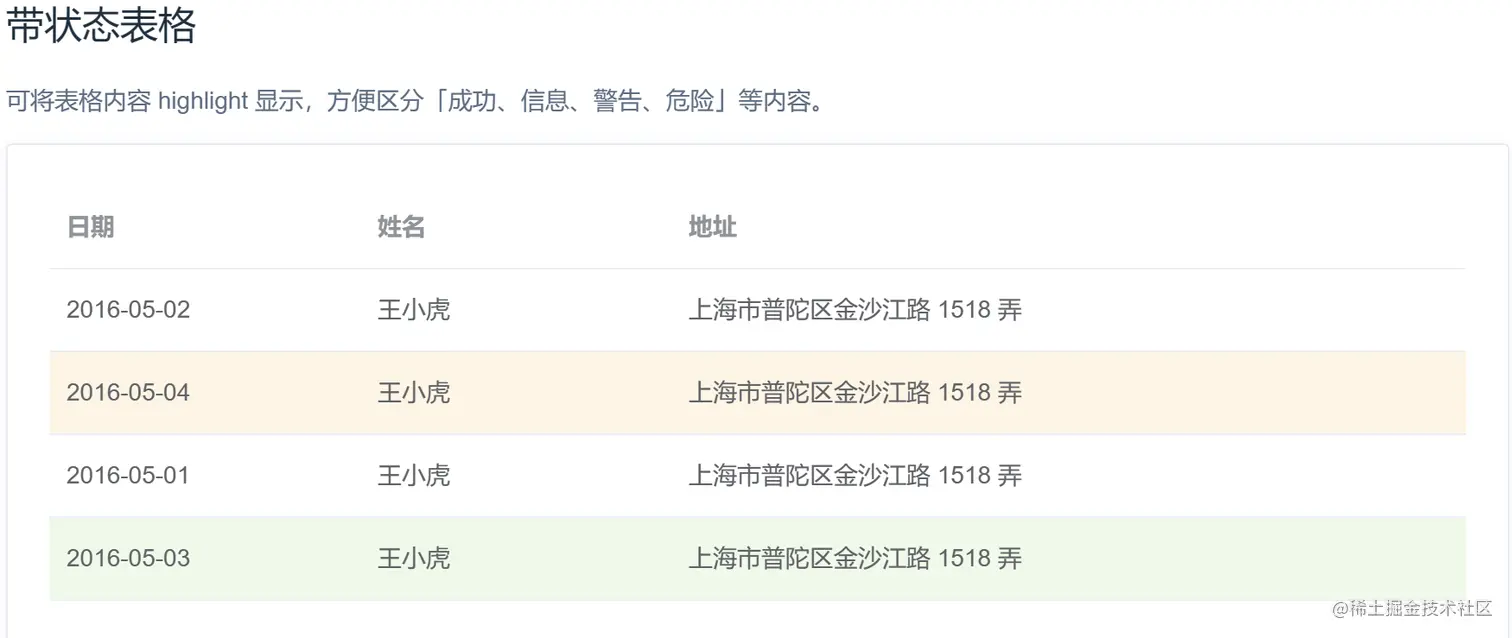This screenshot has height=638, width=1512.
Task: Click the address in the orange highlighted row
Action: [x=855, y=393]
